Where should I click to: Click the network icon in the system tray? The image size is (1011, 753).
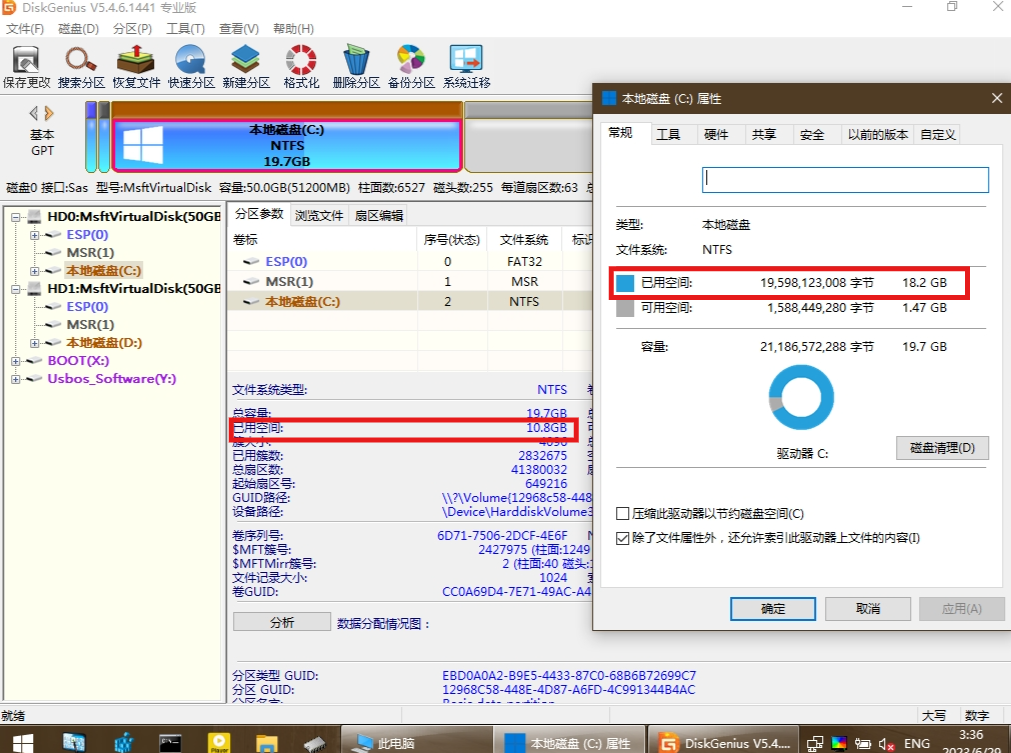(x=815, y=744)
